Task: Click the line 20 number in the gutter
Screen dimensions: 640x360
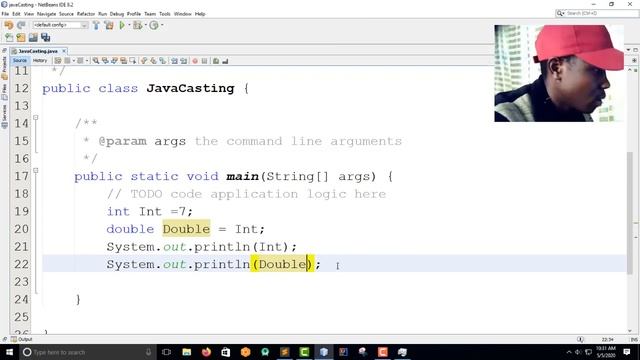Action: pyautogui.click(x=21, y=229)
